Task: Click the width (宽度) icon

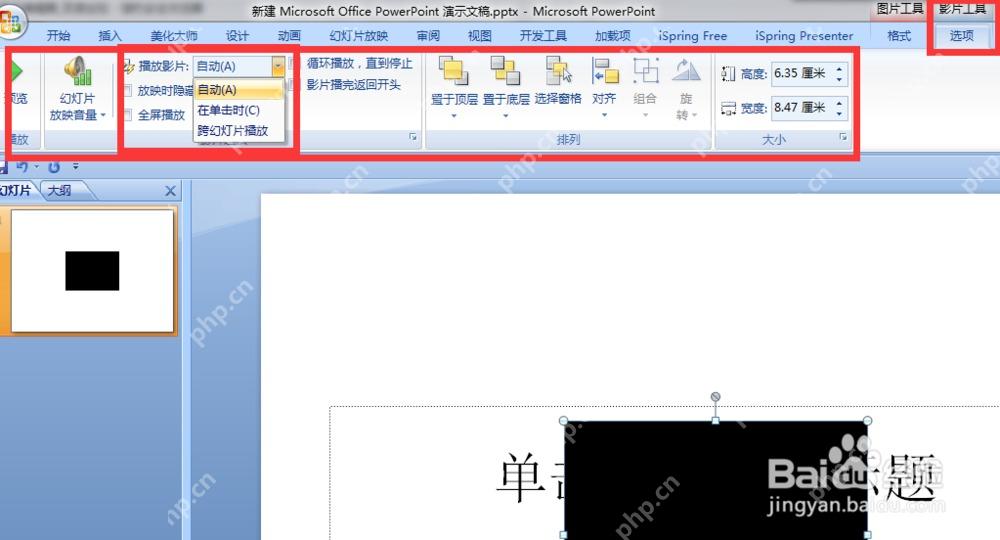Action: coord(728,108)
